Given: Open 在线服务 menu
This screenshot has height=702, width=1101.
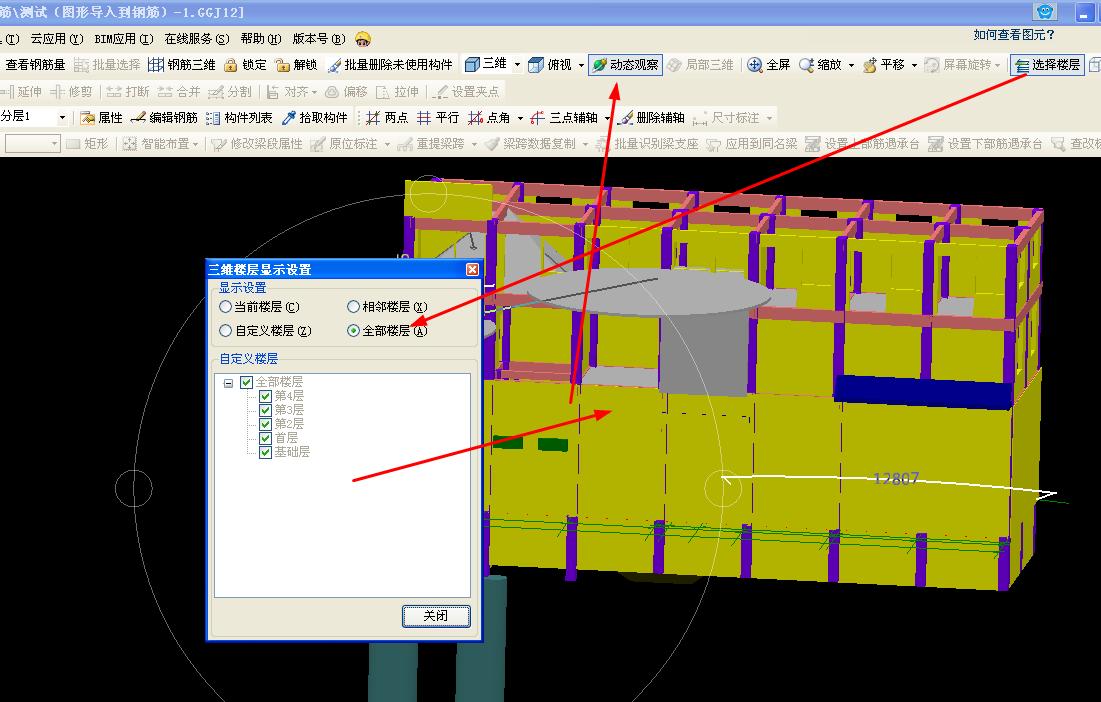Looking at the screenshot, I should pyautogui.click(x=197, y=39).
